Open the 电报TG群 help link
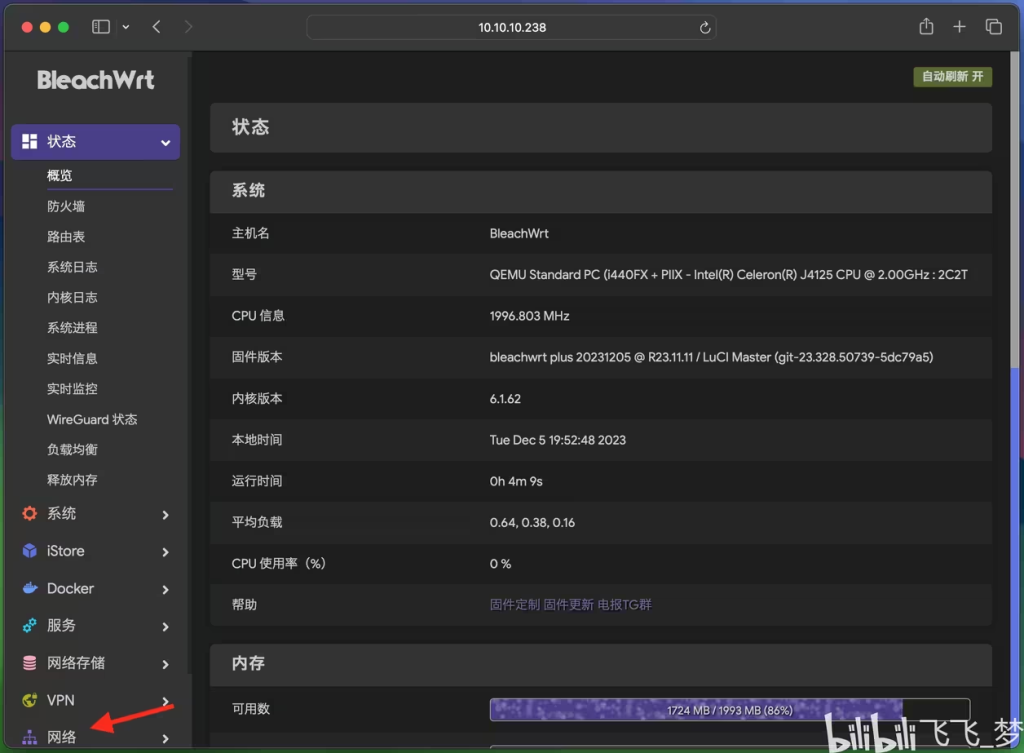1024x753 pixels. (624, 605)
